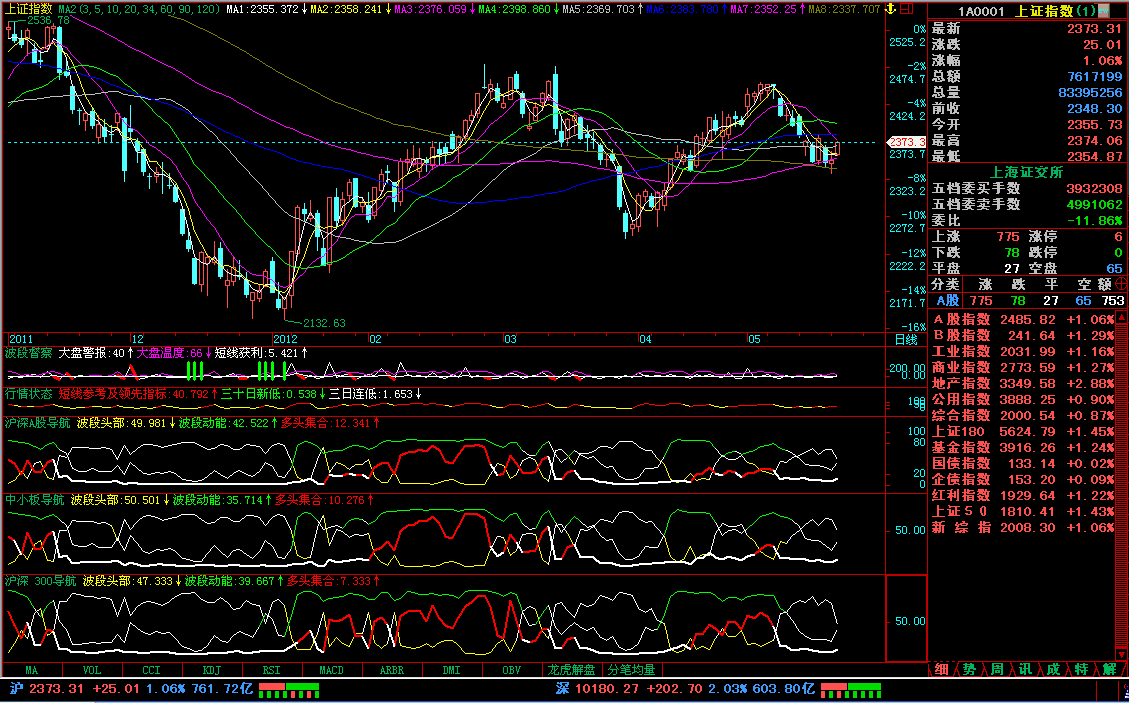Screen dimensions: 1129x703
Task: Click the 大盘温度:66 readout
Action: [174, 353]
